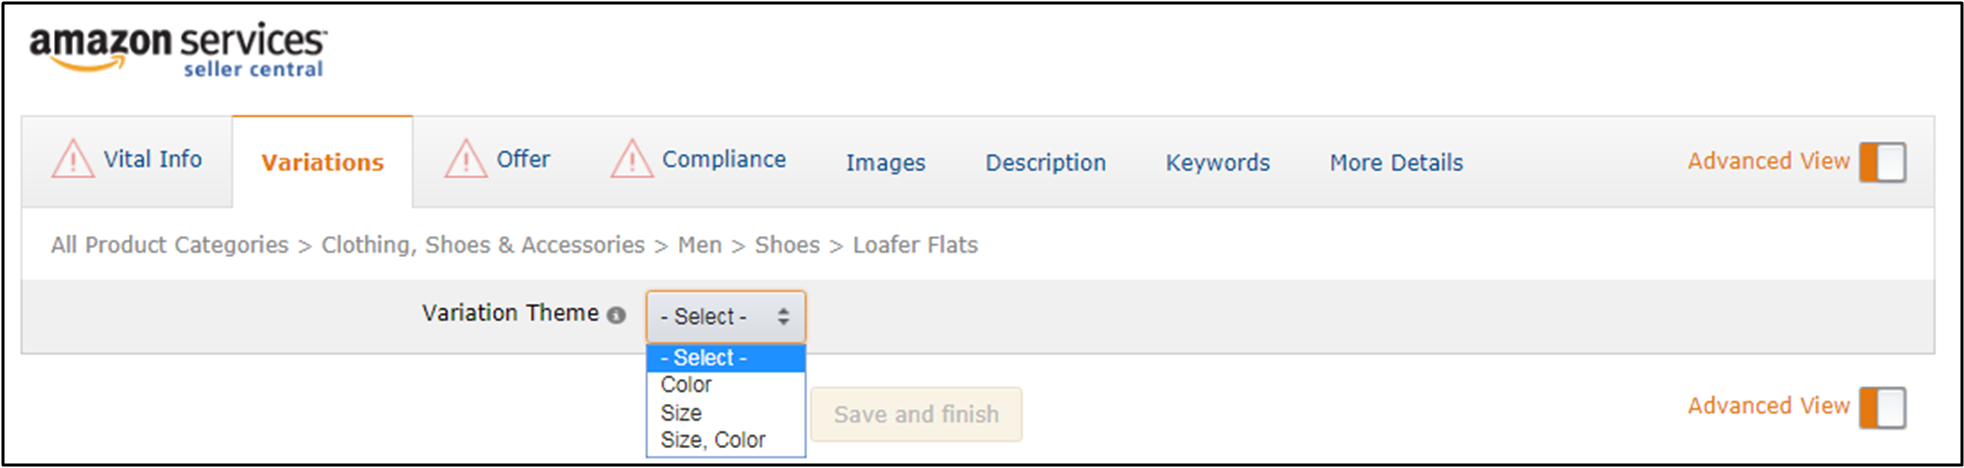Select the highlighted - Select - option
Image resolution: width=1964 pixels, height=468 pixels.
pos(704,358)
